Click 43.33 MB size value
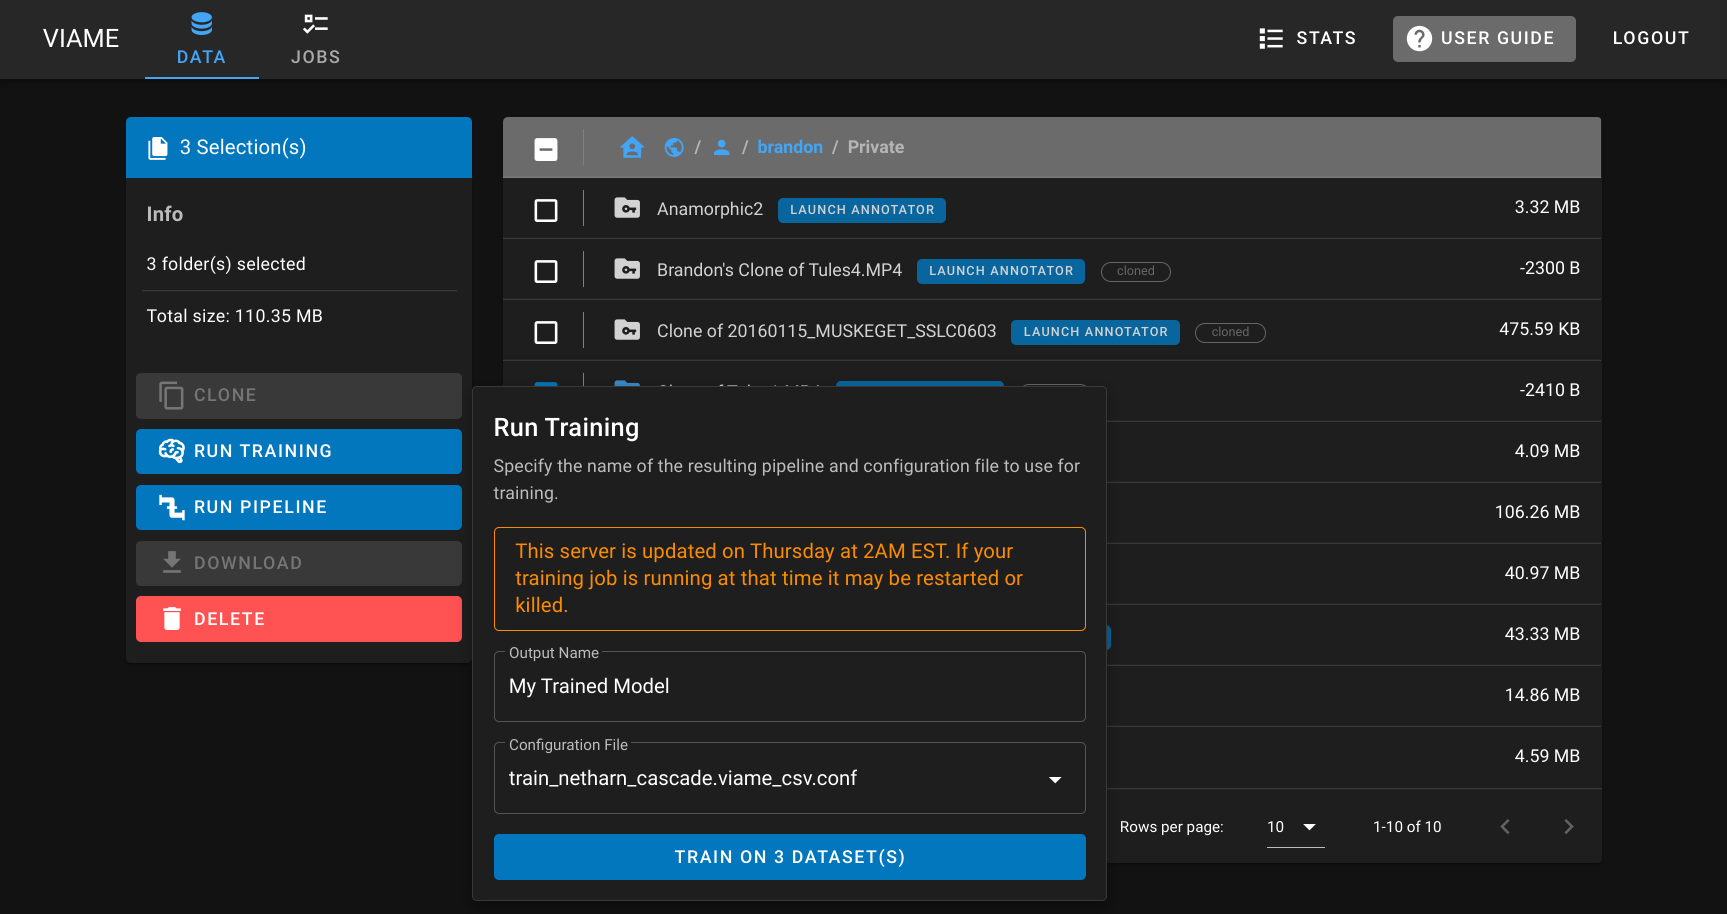 point(1542,634)
